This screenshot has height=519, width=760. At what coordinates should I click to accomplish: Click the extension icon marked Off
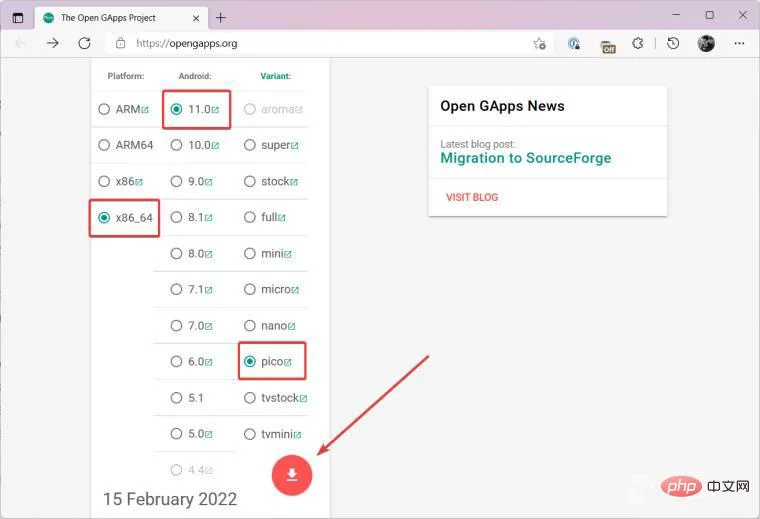608,47
